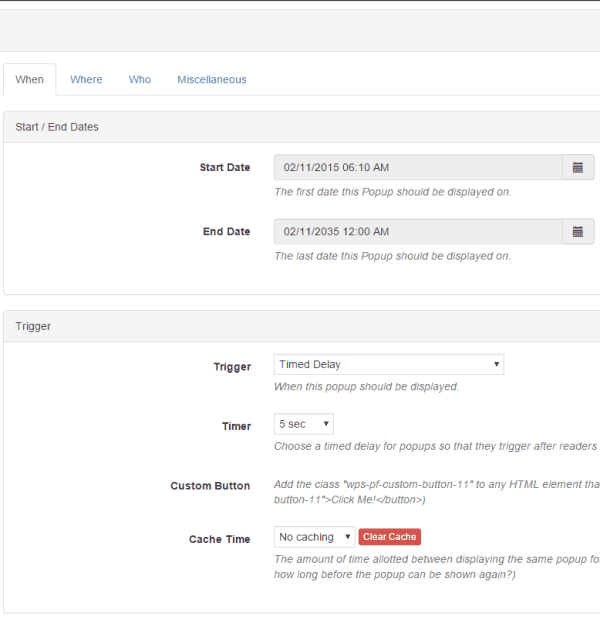Expand the Cache Time No caching dropdown
Viewport: 600px width, 627px height.
[x=314, y=537]
